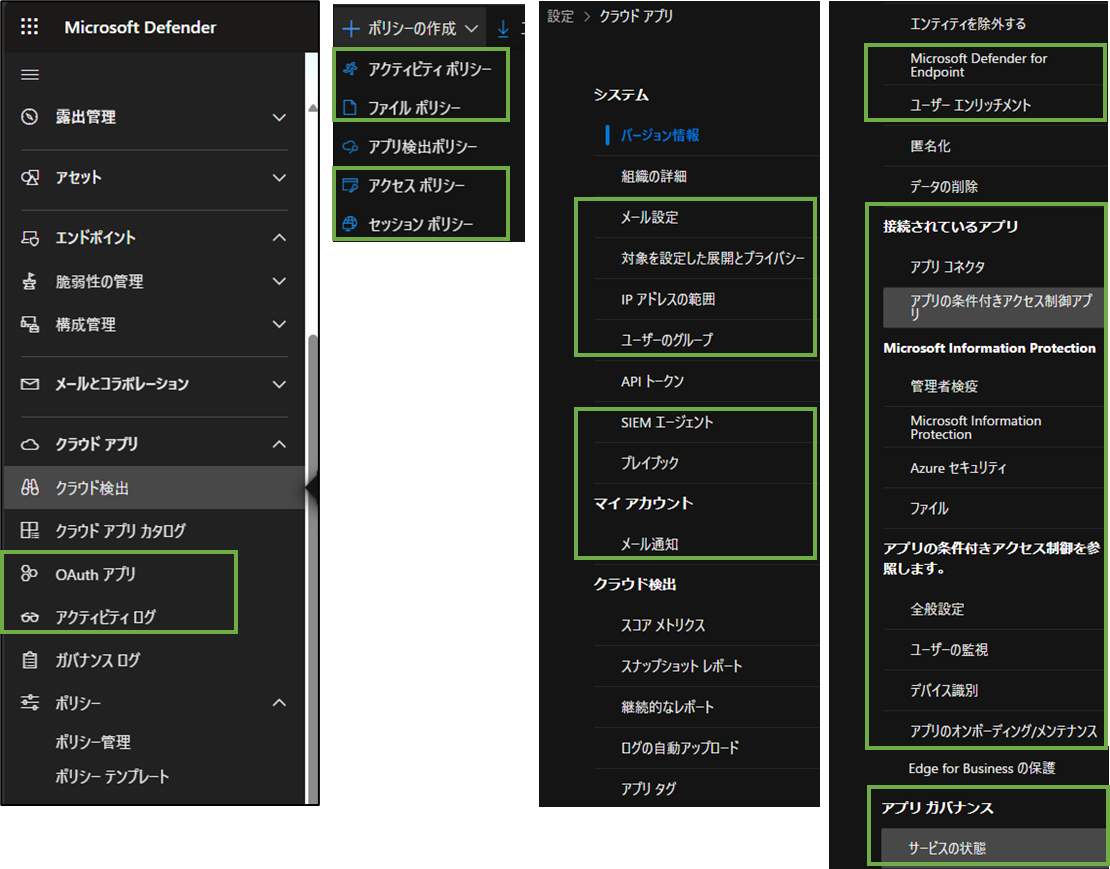Image resolution: width=1110 pixels, height=869 pixels.
Task: Open メール設定 settings page
Action: [649, 217]
